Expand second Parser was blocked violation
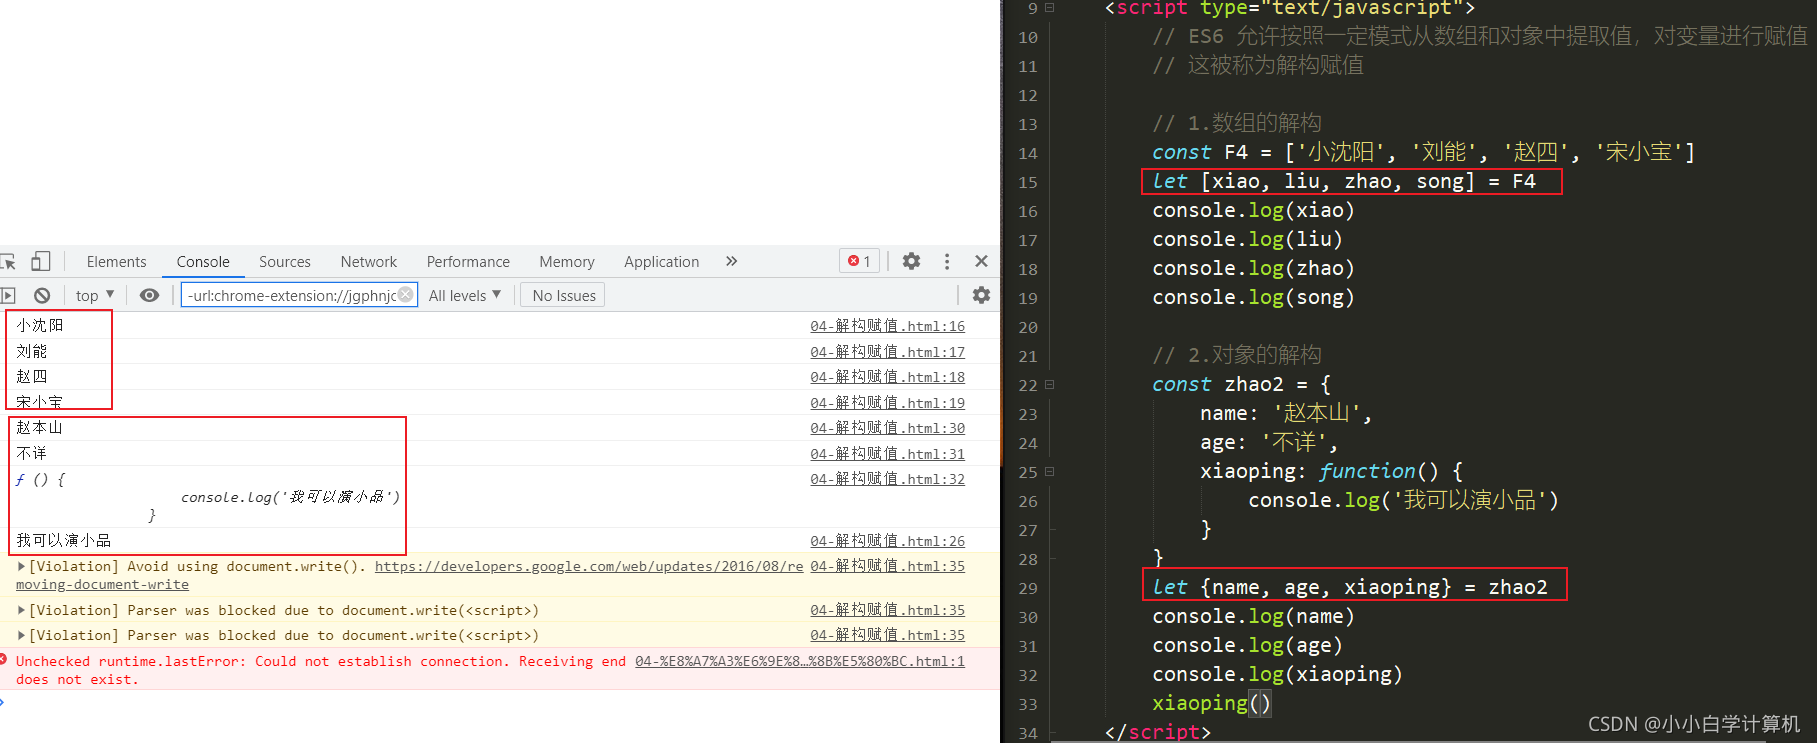 [21, 635]
